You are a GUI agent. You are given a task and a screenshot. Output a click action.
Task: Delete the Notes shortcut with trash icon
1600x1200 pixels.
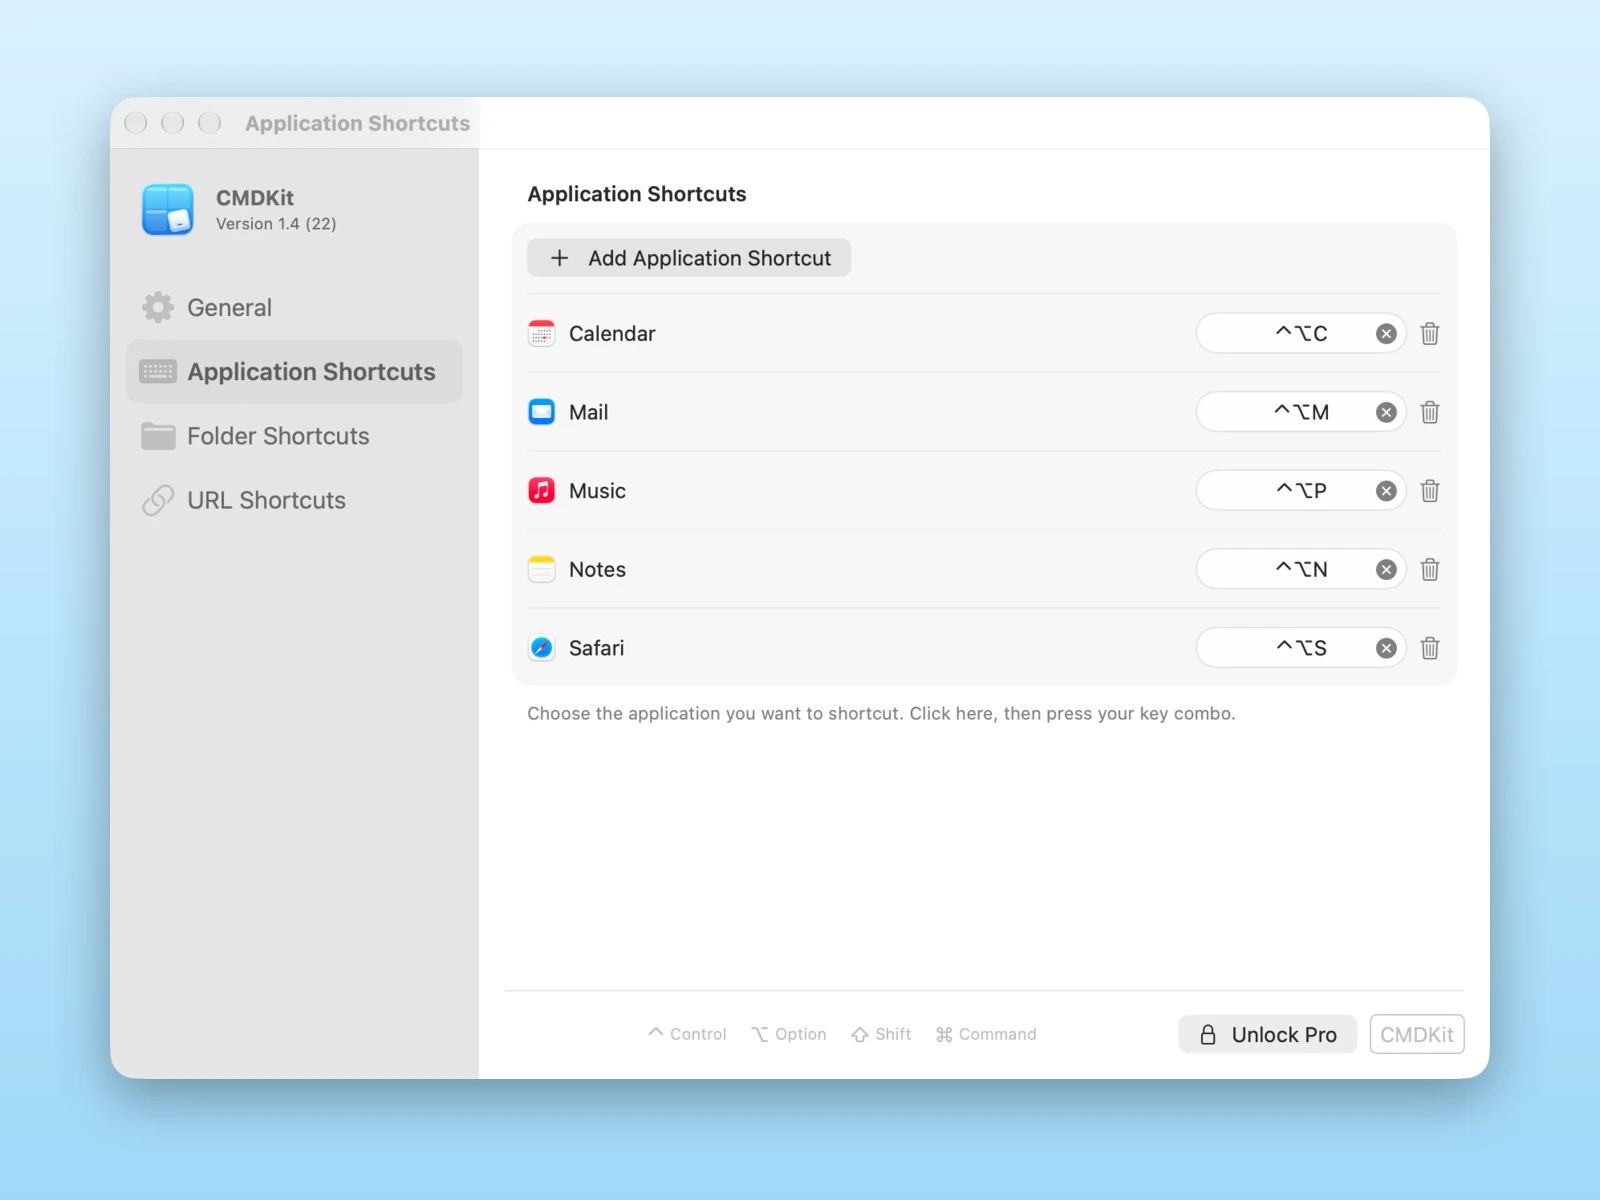pos(1430,569)
